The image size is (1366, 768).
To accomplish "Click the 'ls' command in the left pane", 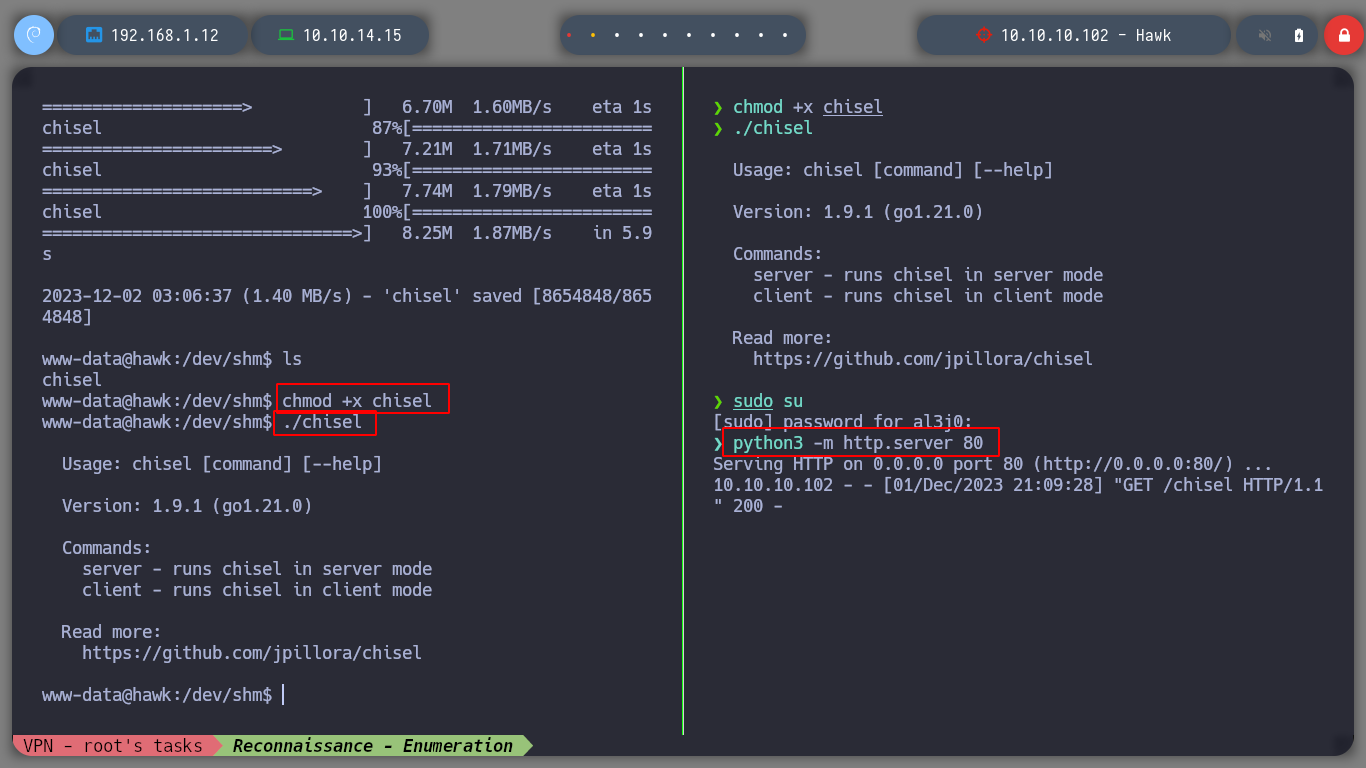I will [292, 359].
